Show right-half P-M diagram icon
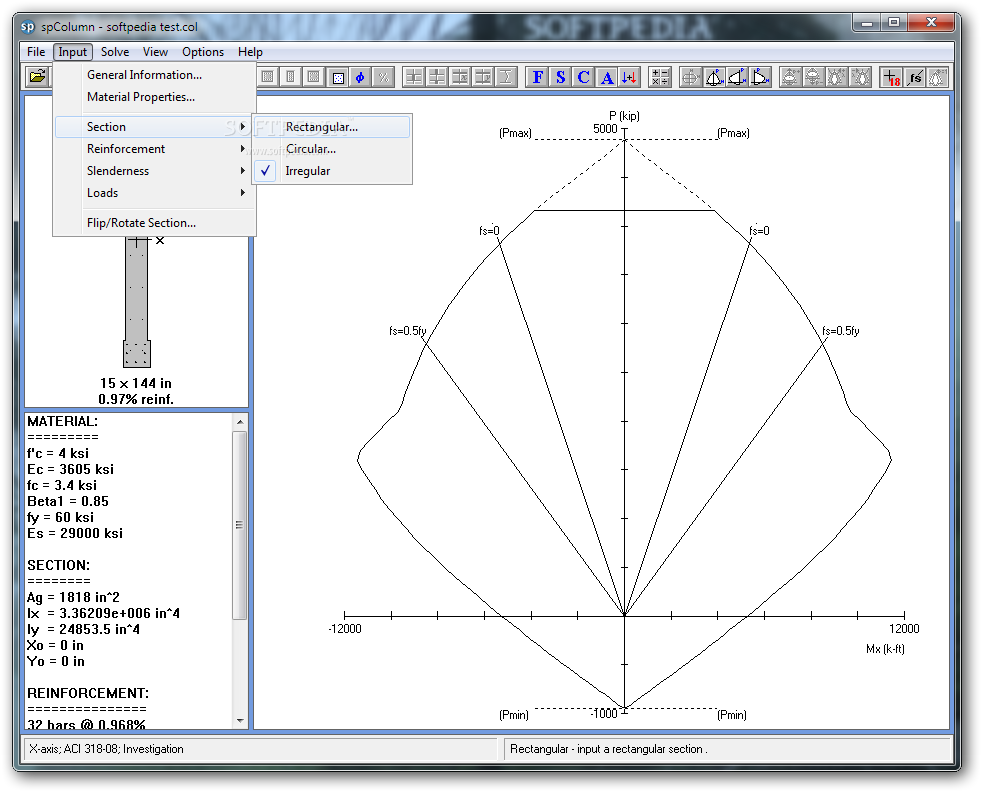 [760, 77]
